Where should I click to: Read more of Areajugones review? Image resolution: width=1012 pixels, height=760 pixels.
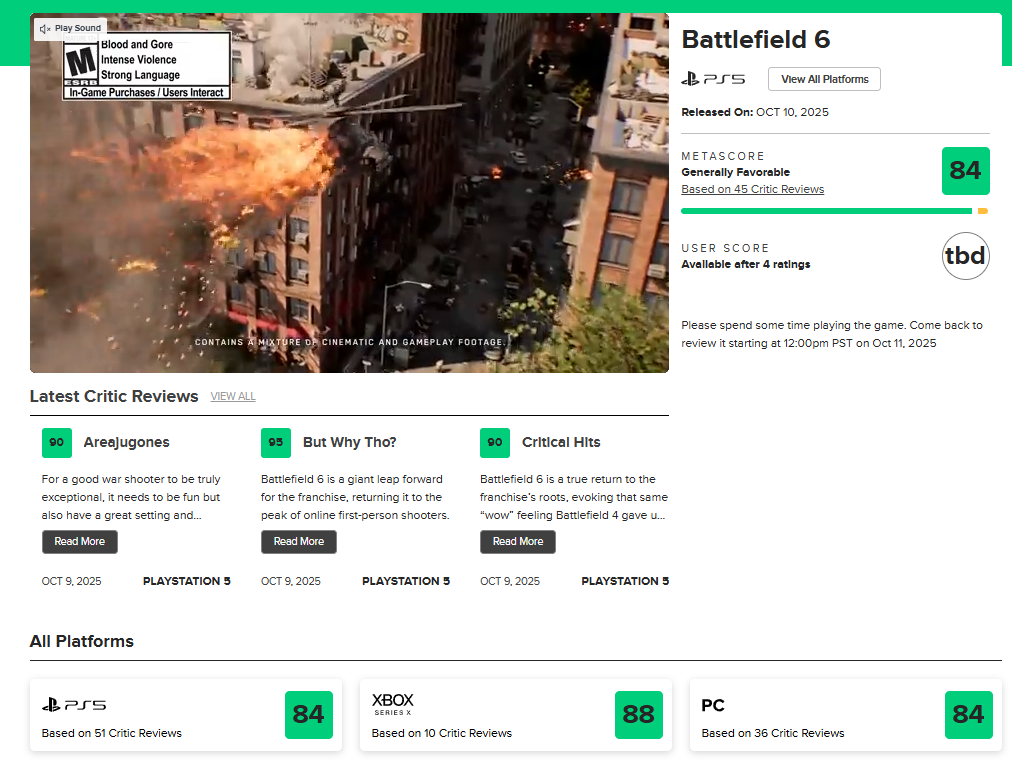[x=80, y=542]
